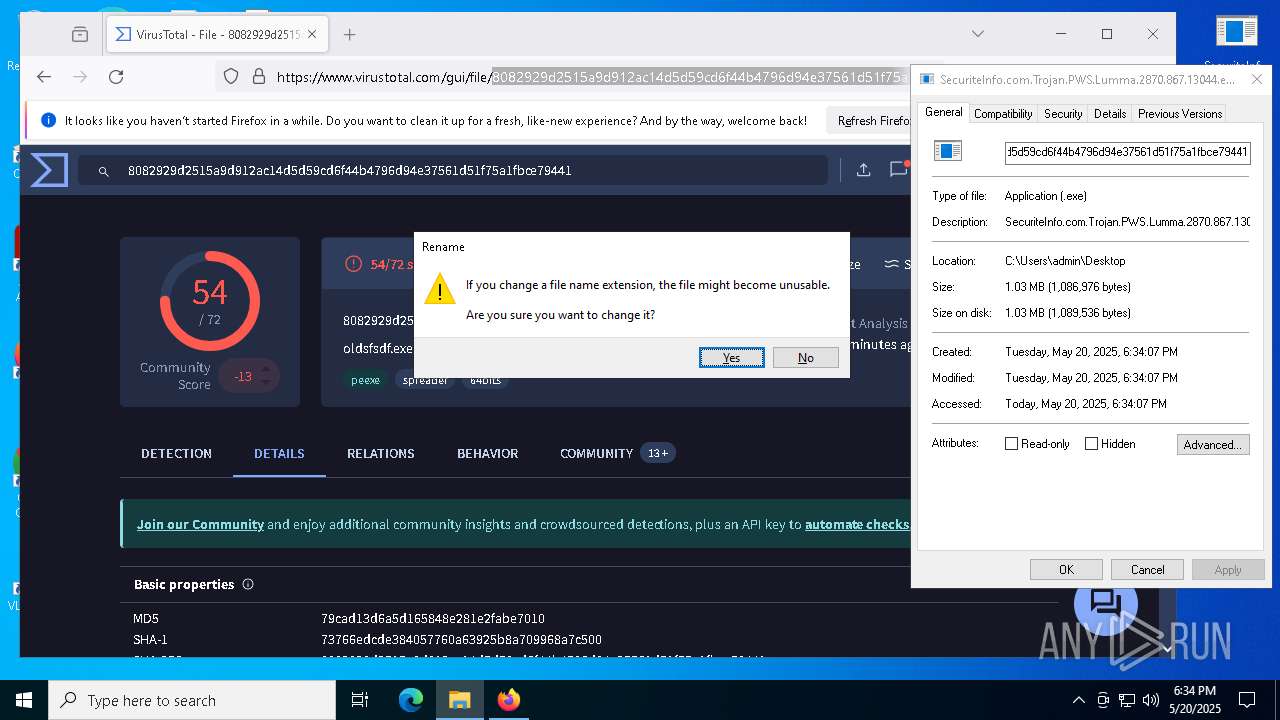Click the Basic properties info icon
The height and width of the screenshot is (720, 1280).
tap(248, 584)
